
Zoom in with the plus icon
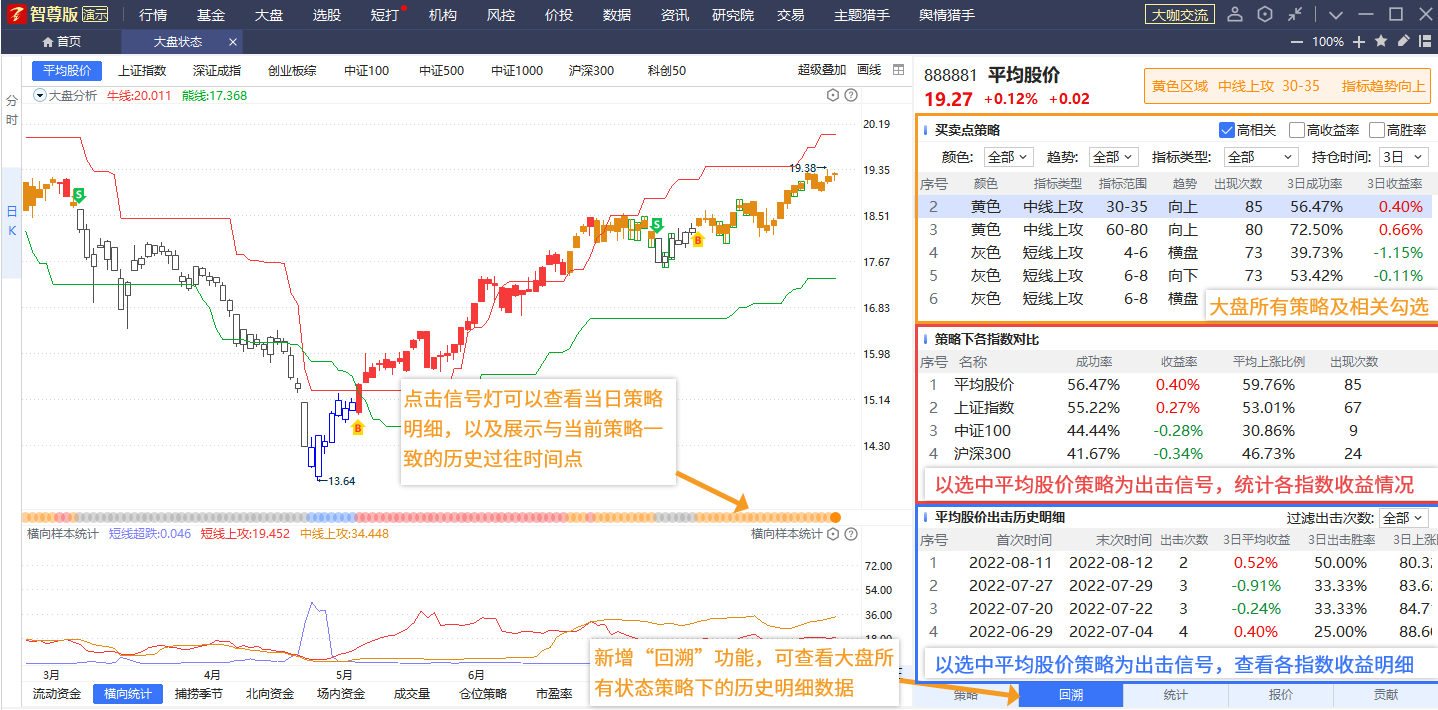pyautogui.click(x=1359, y=42)
